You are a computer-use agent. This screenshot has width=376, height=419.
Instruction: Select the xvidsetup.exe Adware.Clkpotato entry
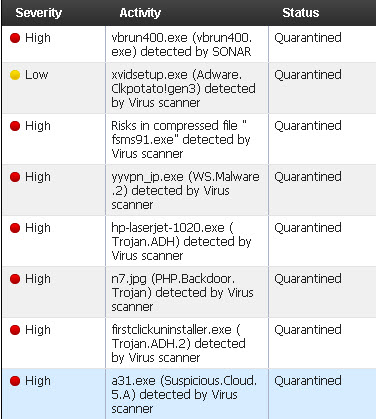tap(188, 88)
